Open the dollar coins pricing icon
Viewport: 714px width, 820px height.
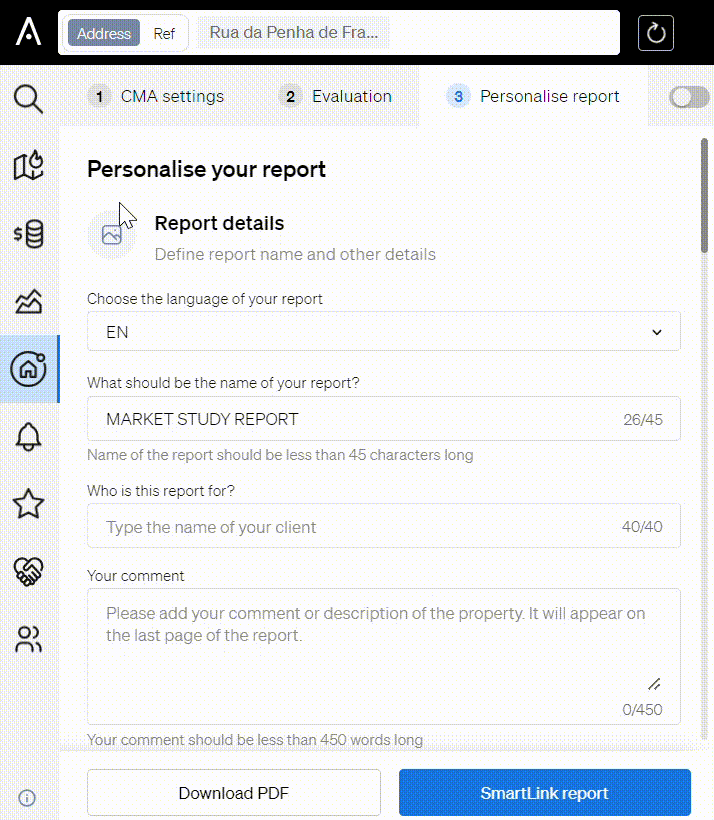pyautogui.click(x=28, y=234)
